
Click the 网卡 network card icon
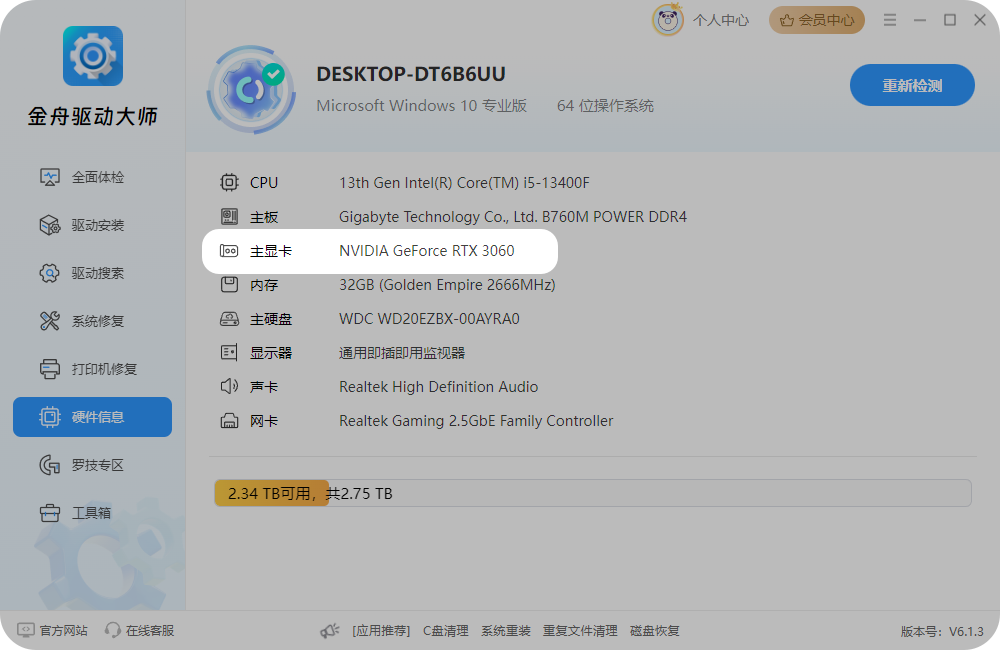tap(229, 421)
